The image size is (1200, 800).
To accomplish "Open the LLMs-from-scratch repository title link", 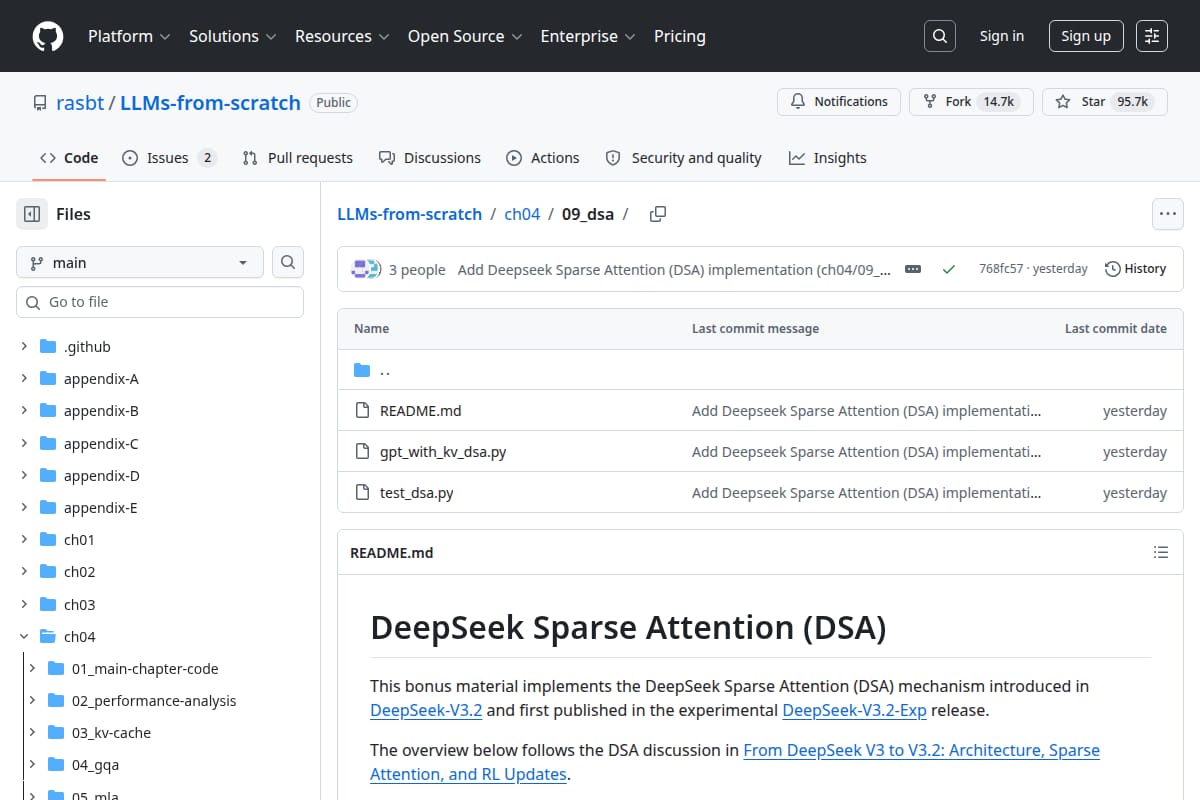I will point(210,103).
